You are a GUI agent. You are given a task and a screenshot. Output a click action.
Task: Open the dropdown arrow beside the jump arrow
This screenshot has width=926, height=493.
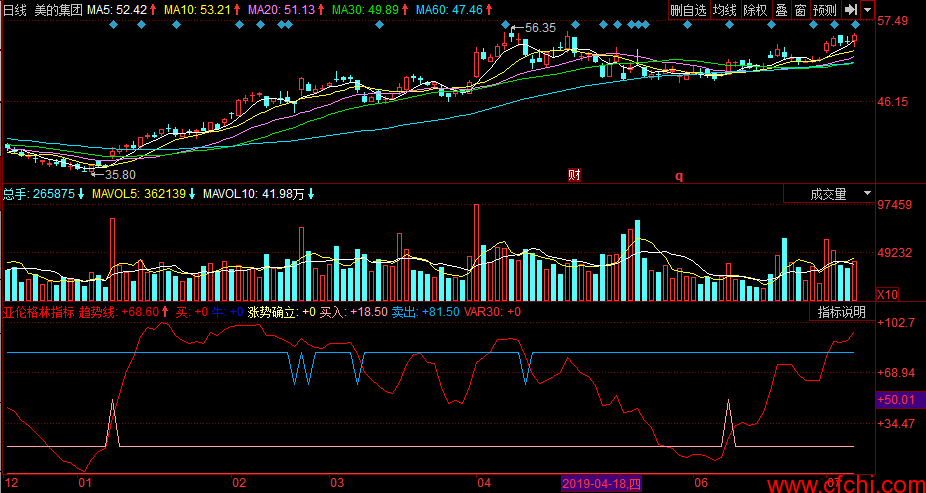point(868,9)
